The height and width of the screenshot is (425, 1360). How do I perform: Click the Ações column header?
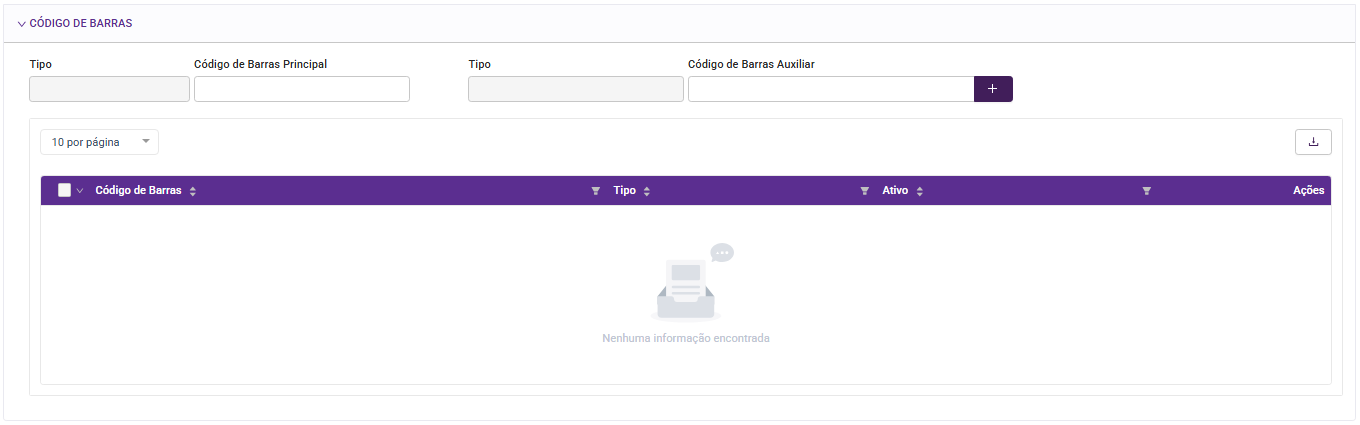point(1308,190)
